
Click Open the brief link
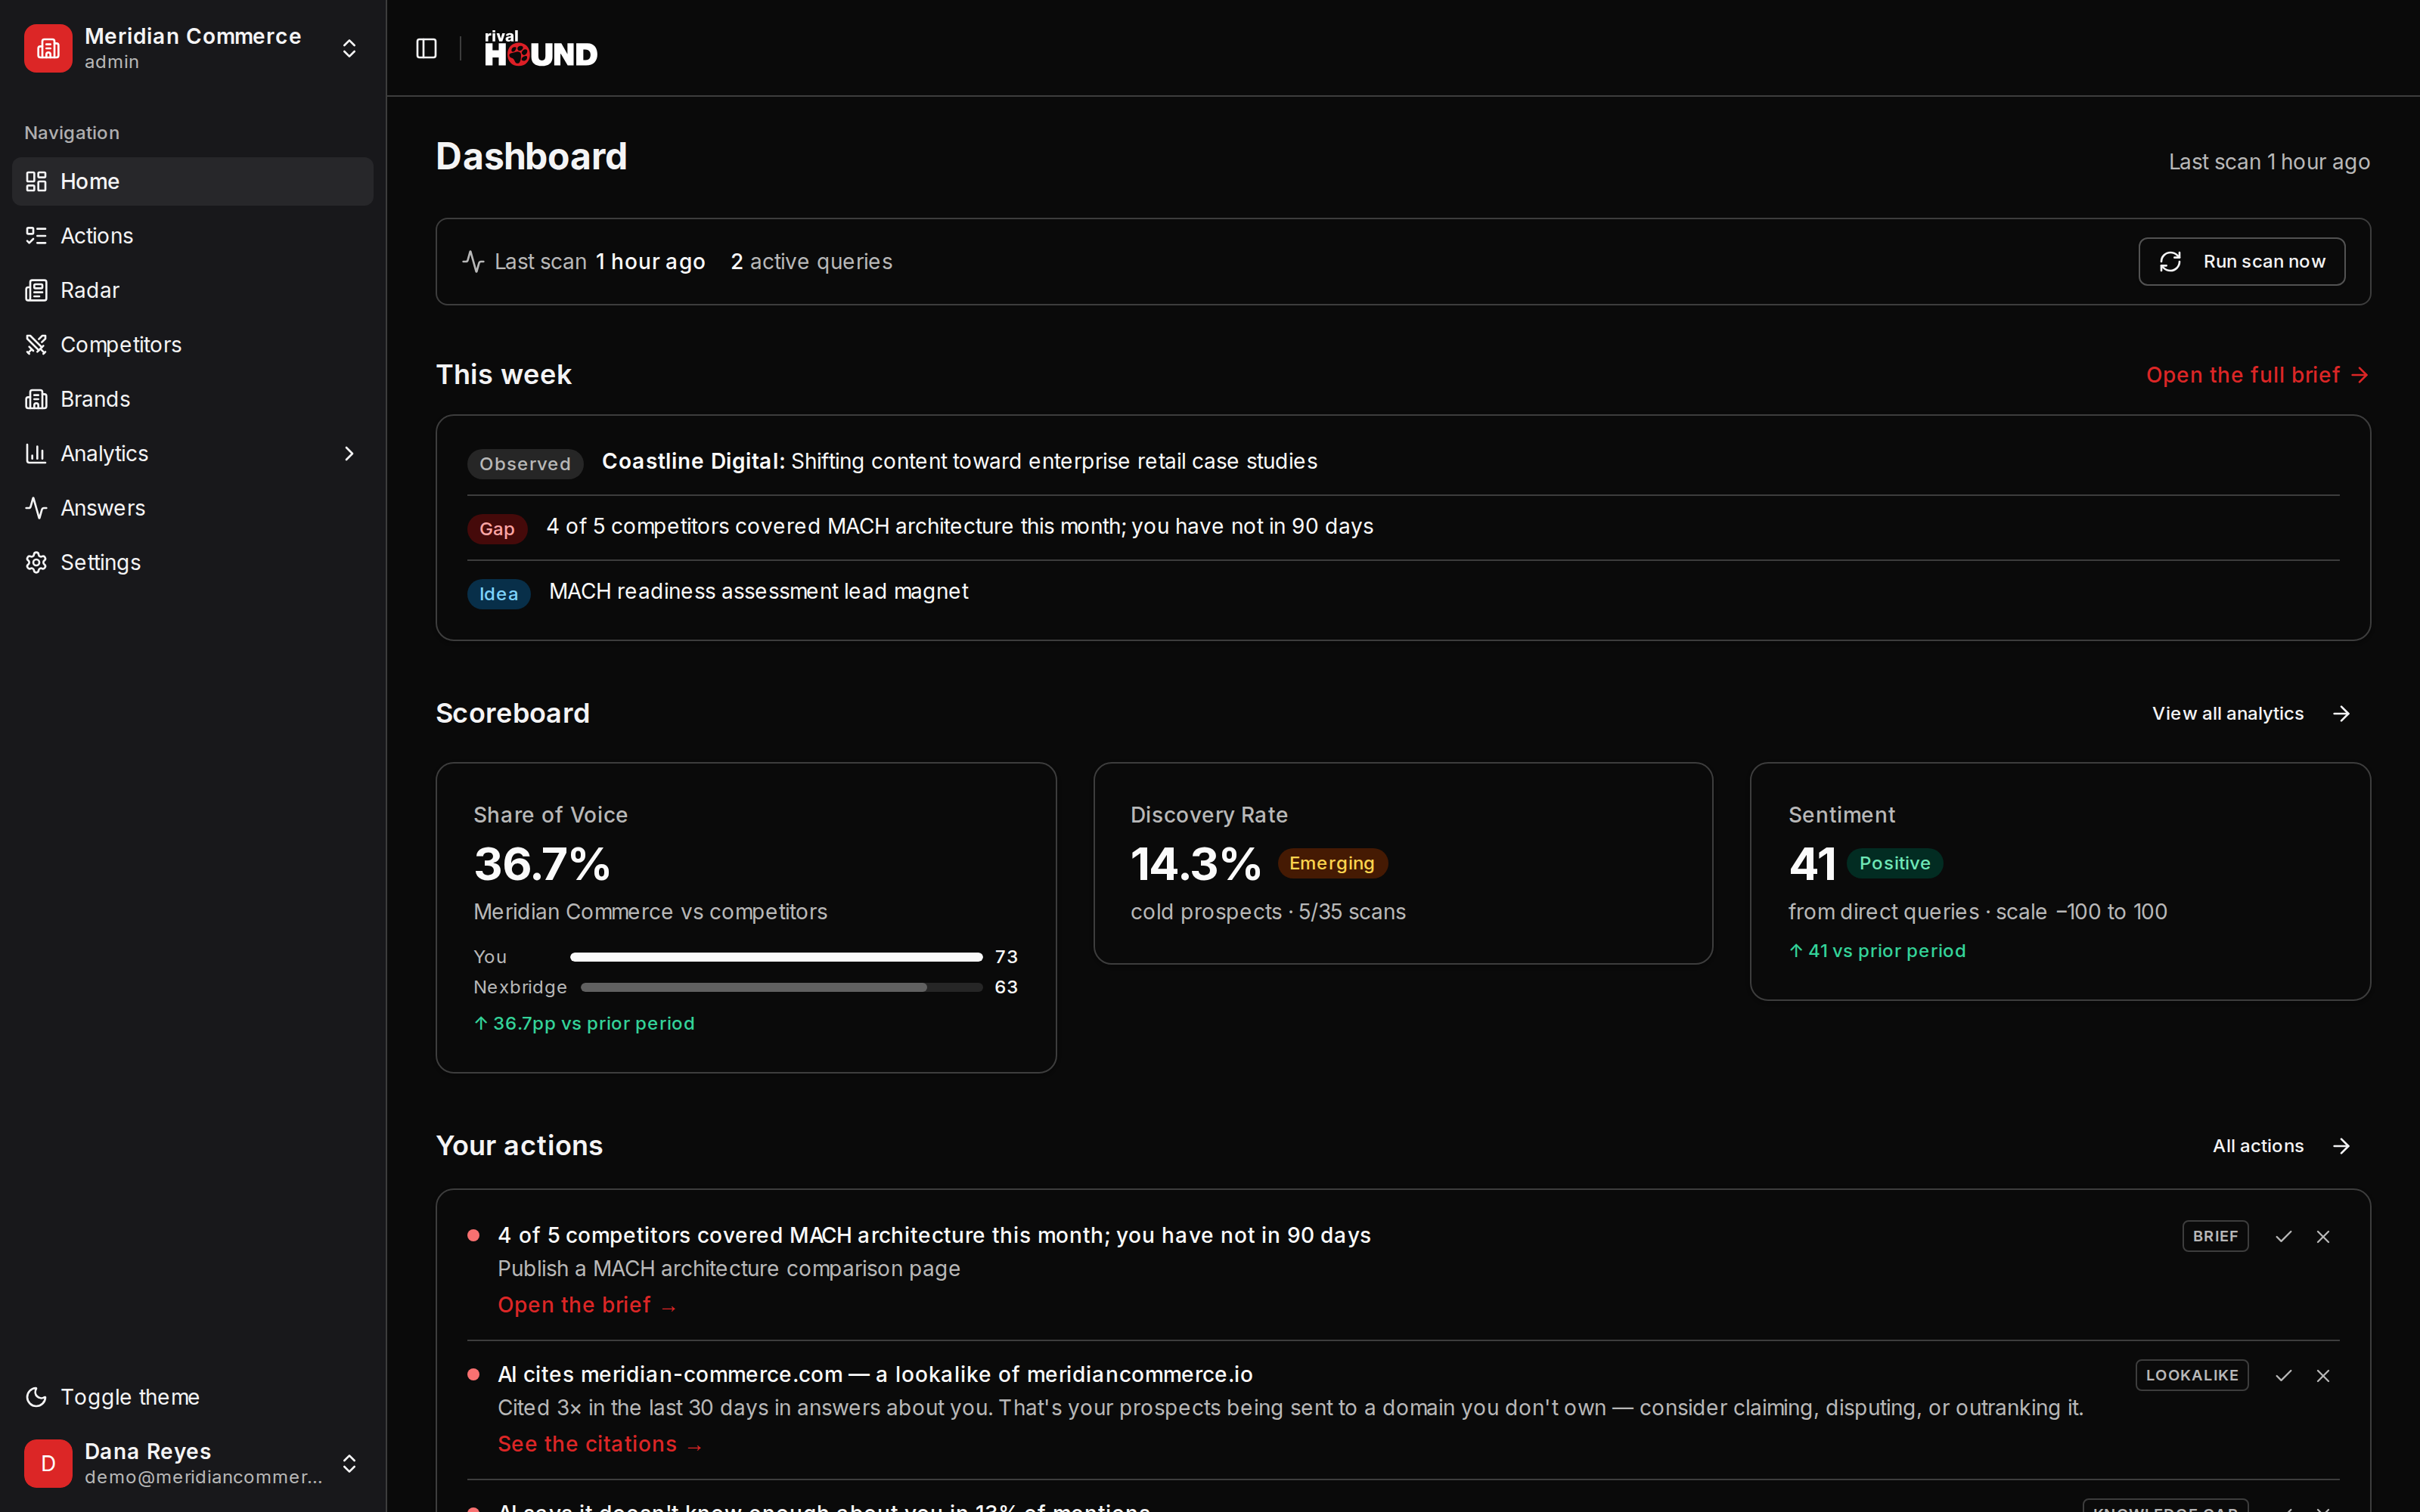(587, 1305)
